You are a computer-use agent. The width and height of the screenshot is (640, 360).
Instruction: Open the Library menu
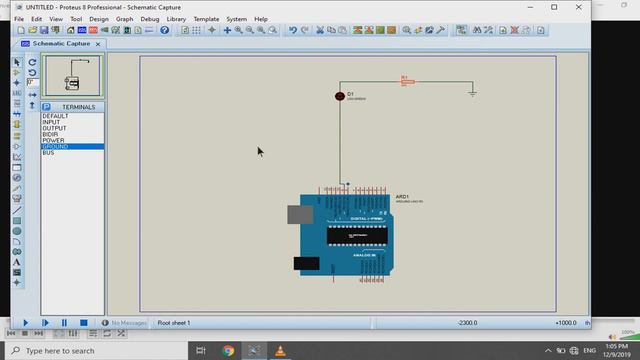(176, 19)
